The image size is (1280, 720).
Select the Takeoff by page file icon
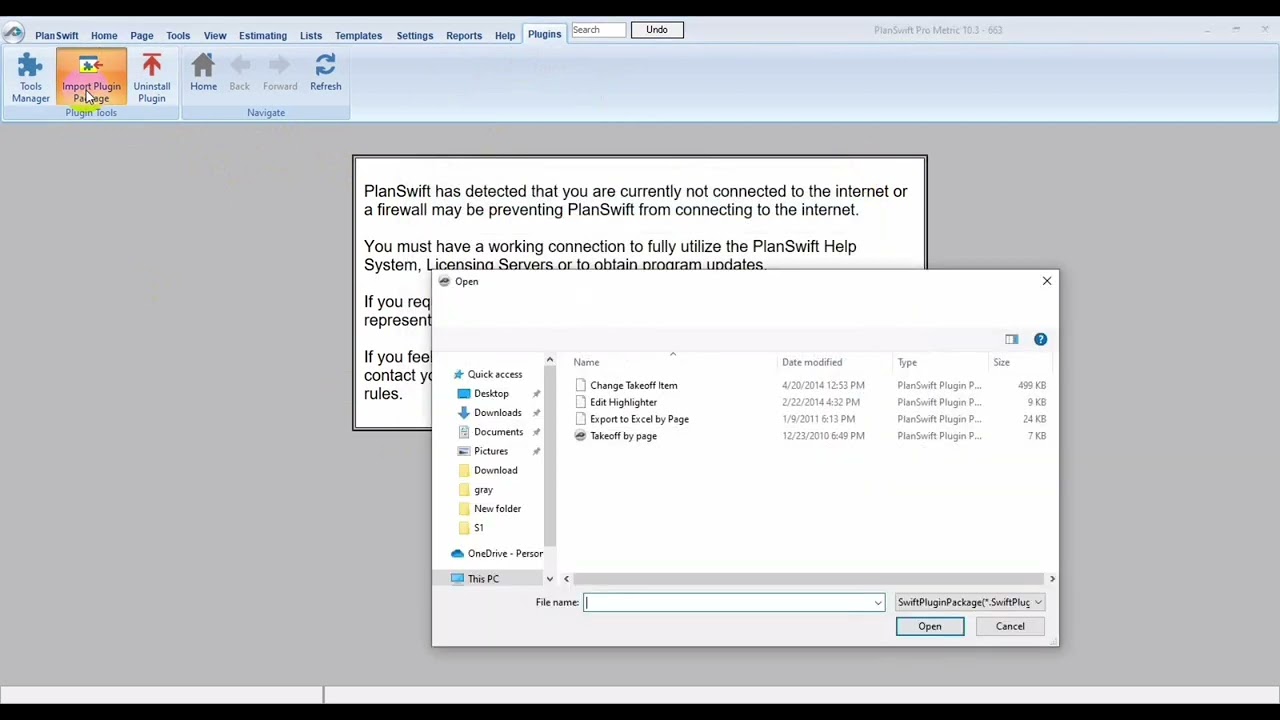click(x=580, y=436)
